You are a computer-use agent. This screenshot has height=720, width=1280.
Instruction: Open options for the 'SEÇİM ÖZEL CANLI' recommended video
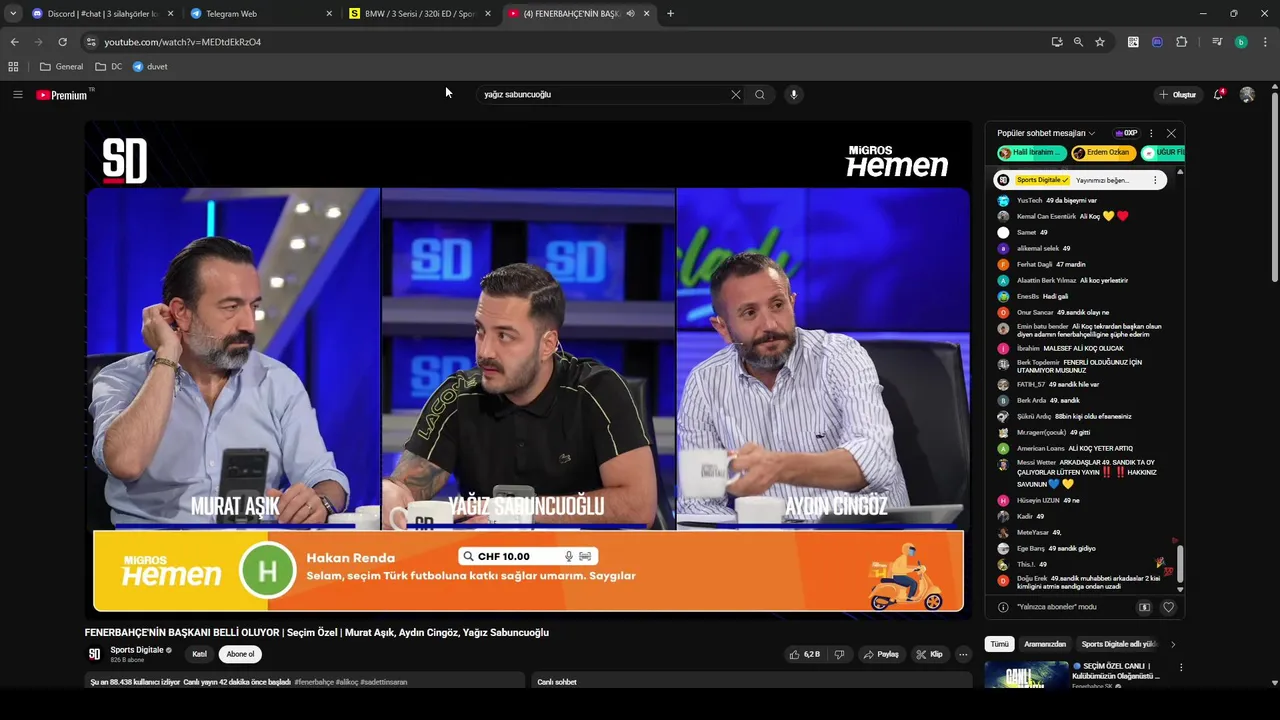tap(1180, 667)
